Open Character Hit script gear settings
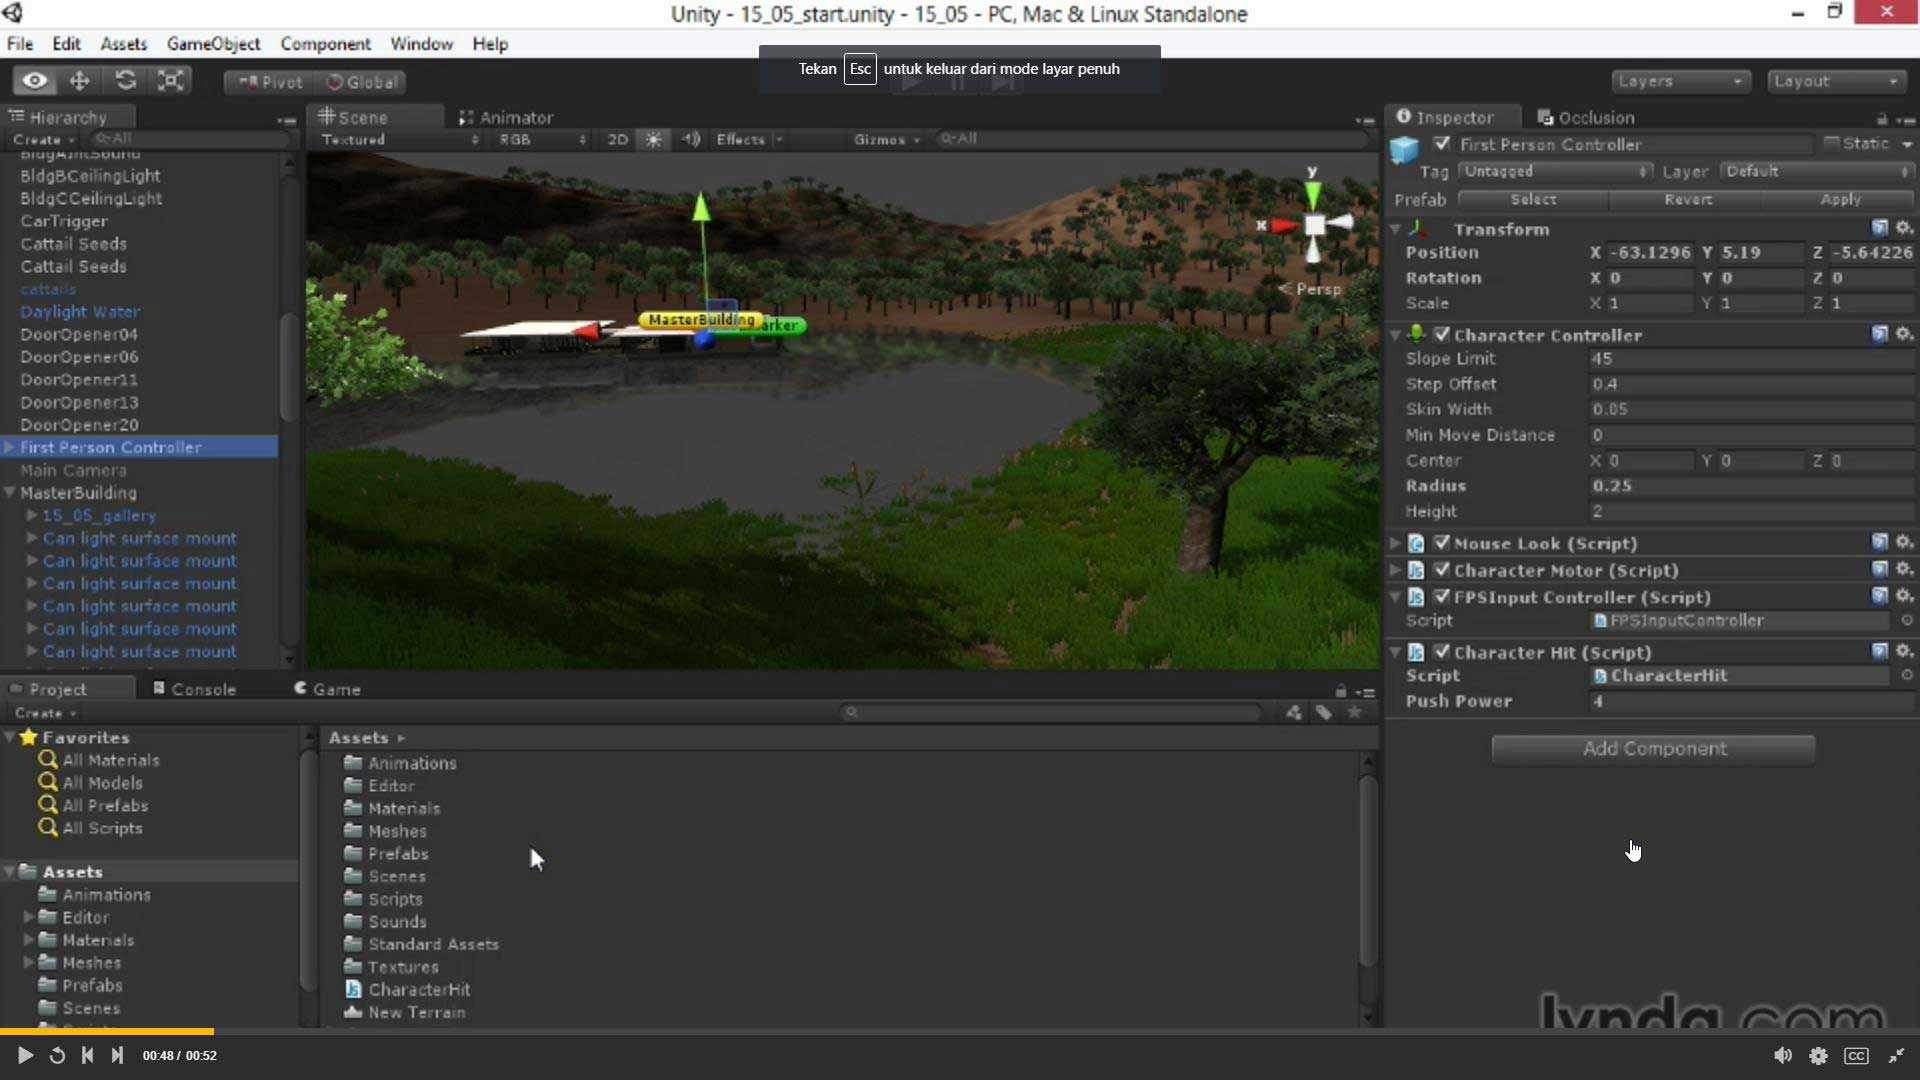 (x=1904, y=651)
